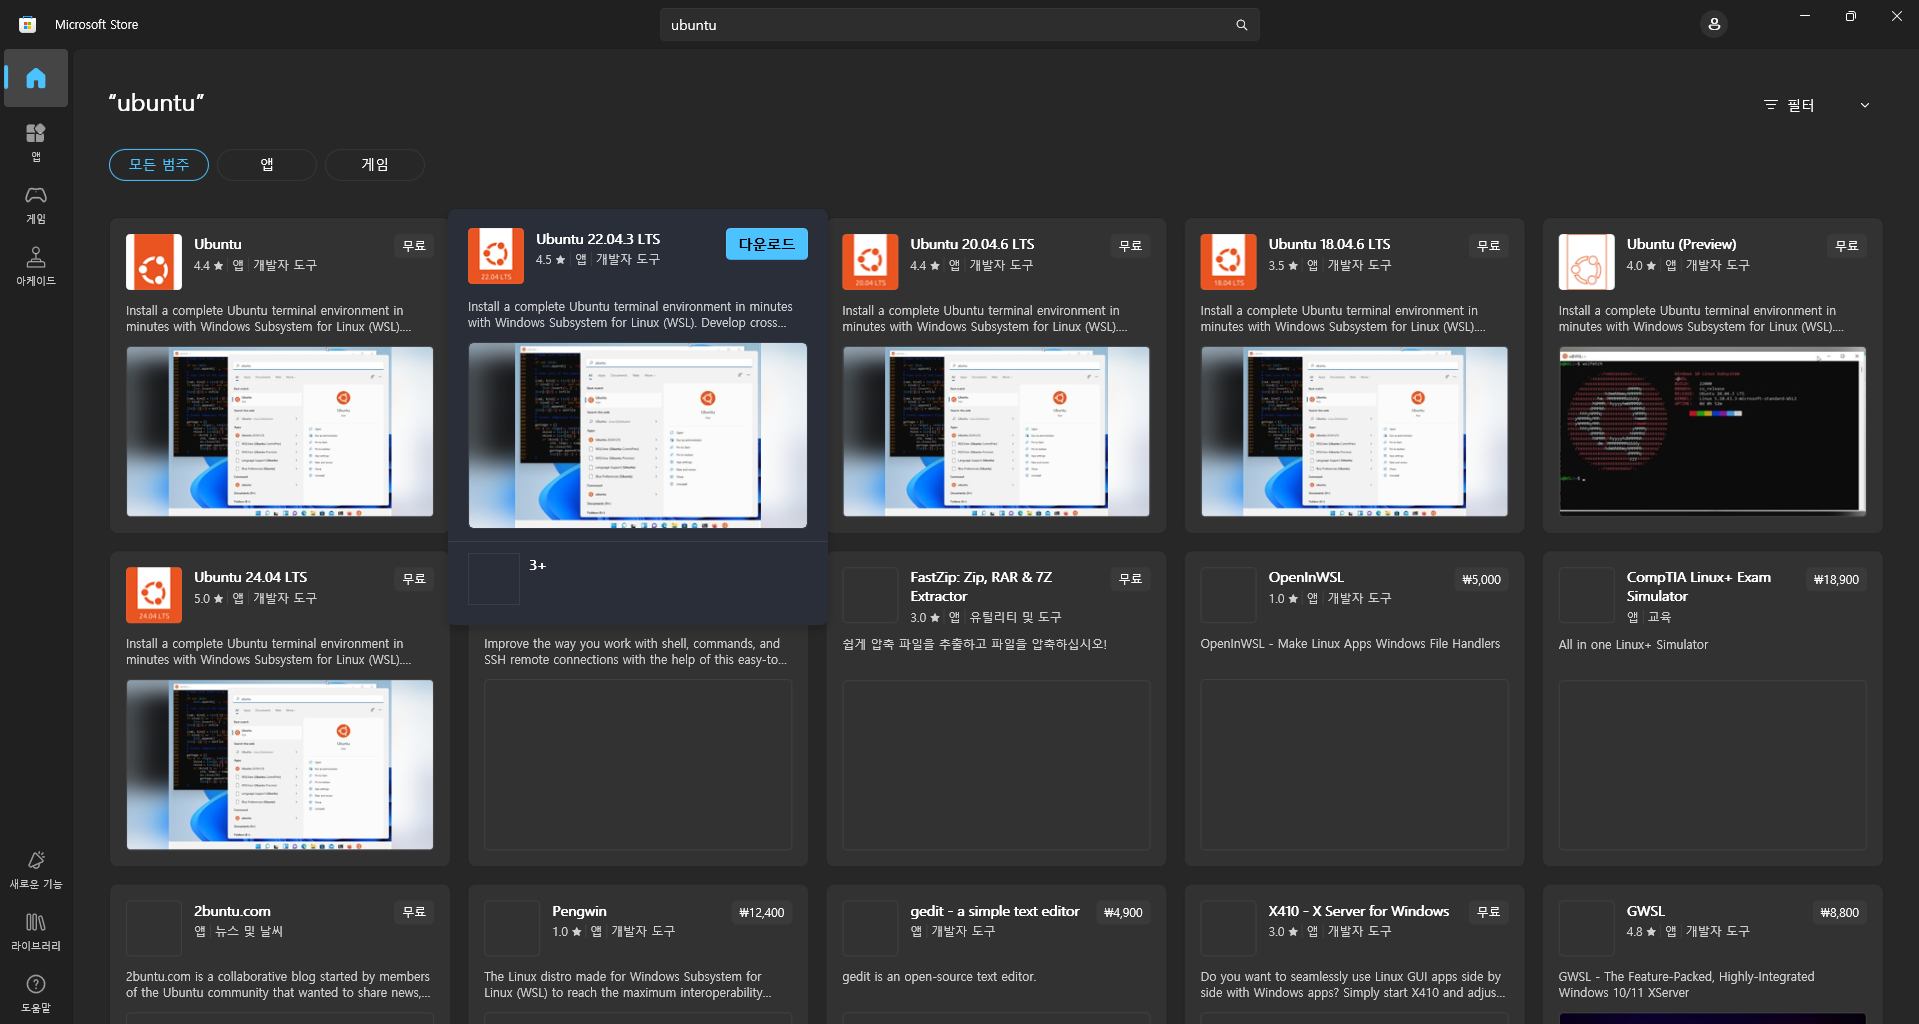Click free badge on Ubuntu 20.04.6 LTS

click(x=1130, y=246)
